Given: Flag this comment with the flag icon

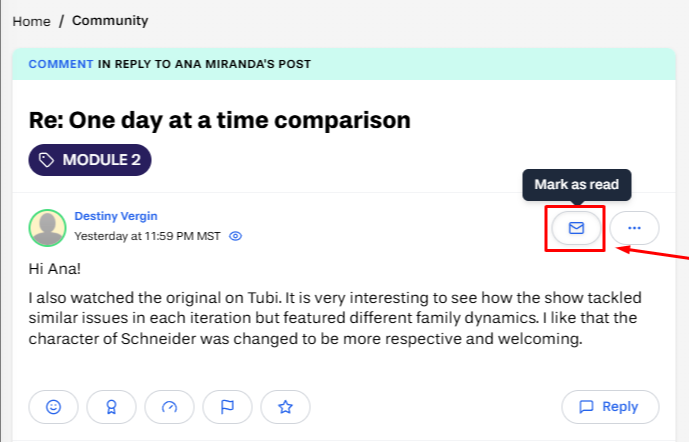Looking at the screenshot, I should [x=227, y=407].
